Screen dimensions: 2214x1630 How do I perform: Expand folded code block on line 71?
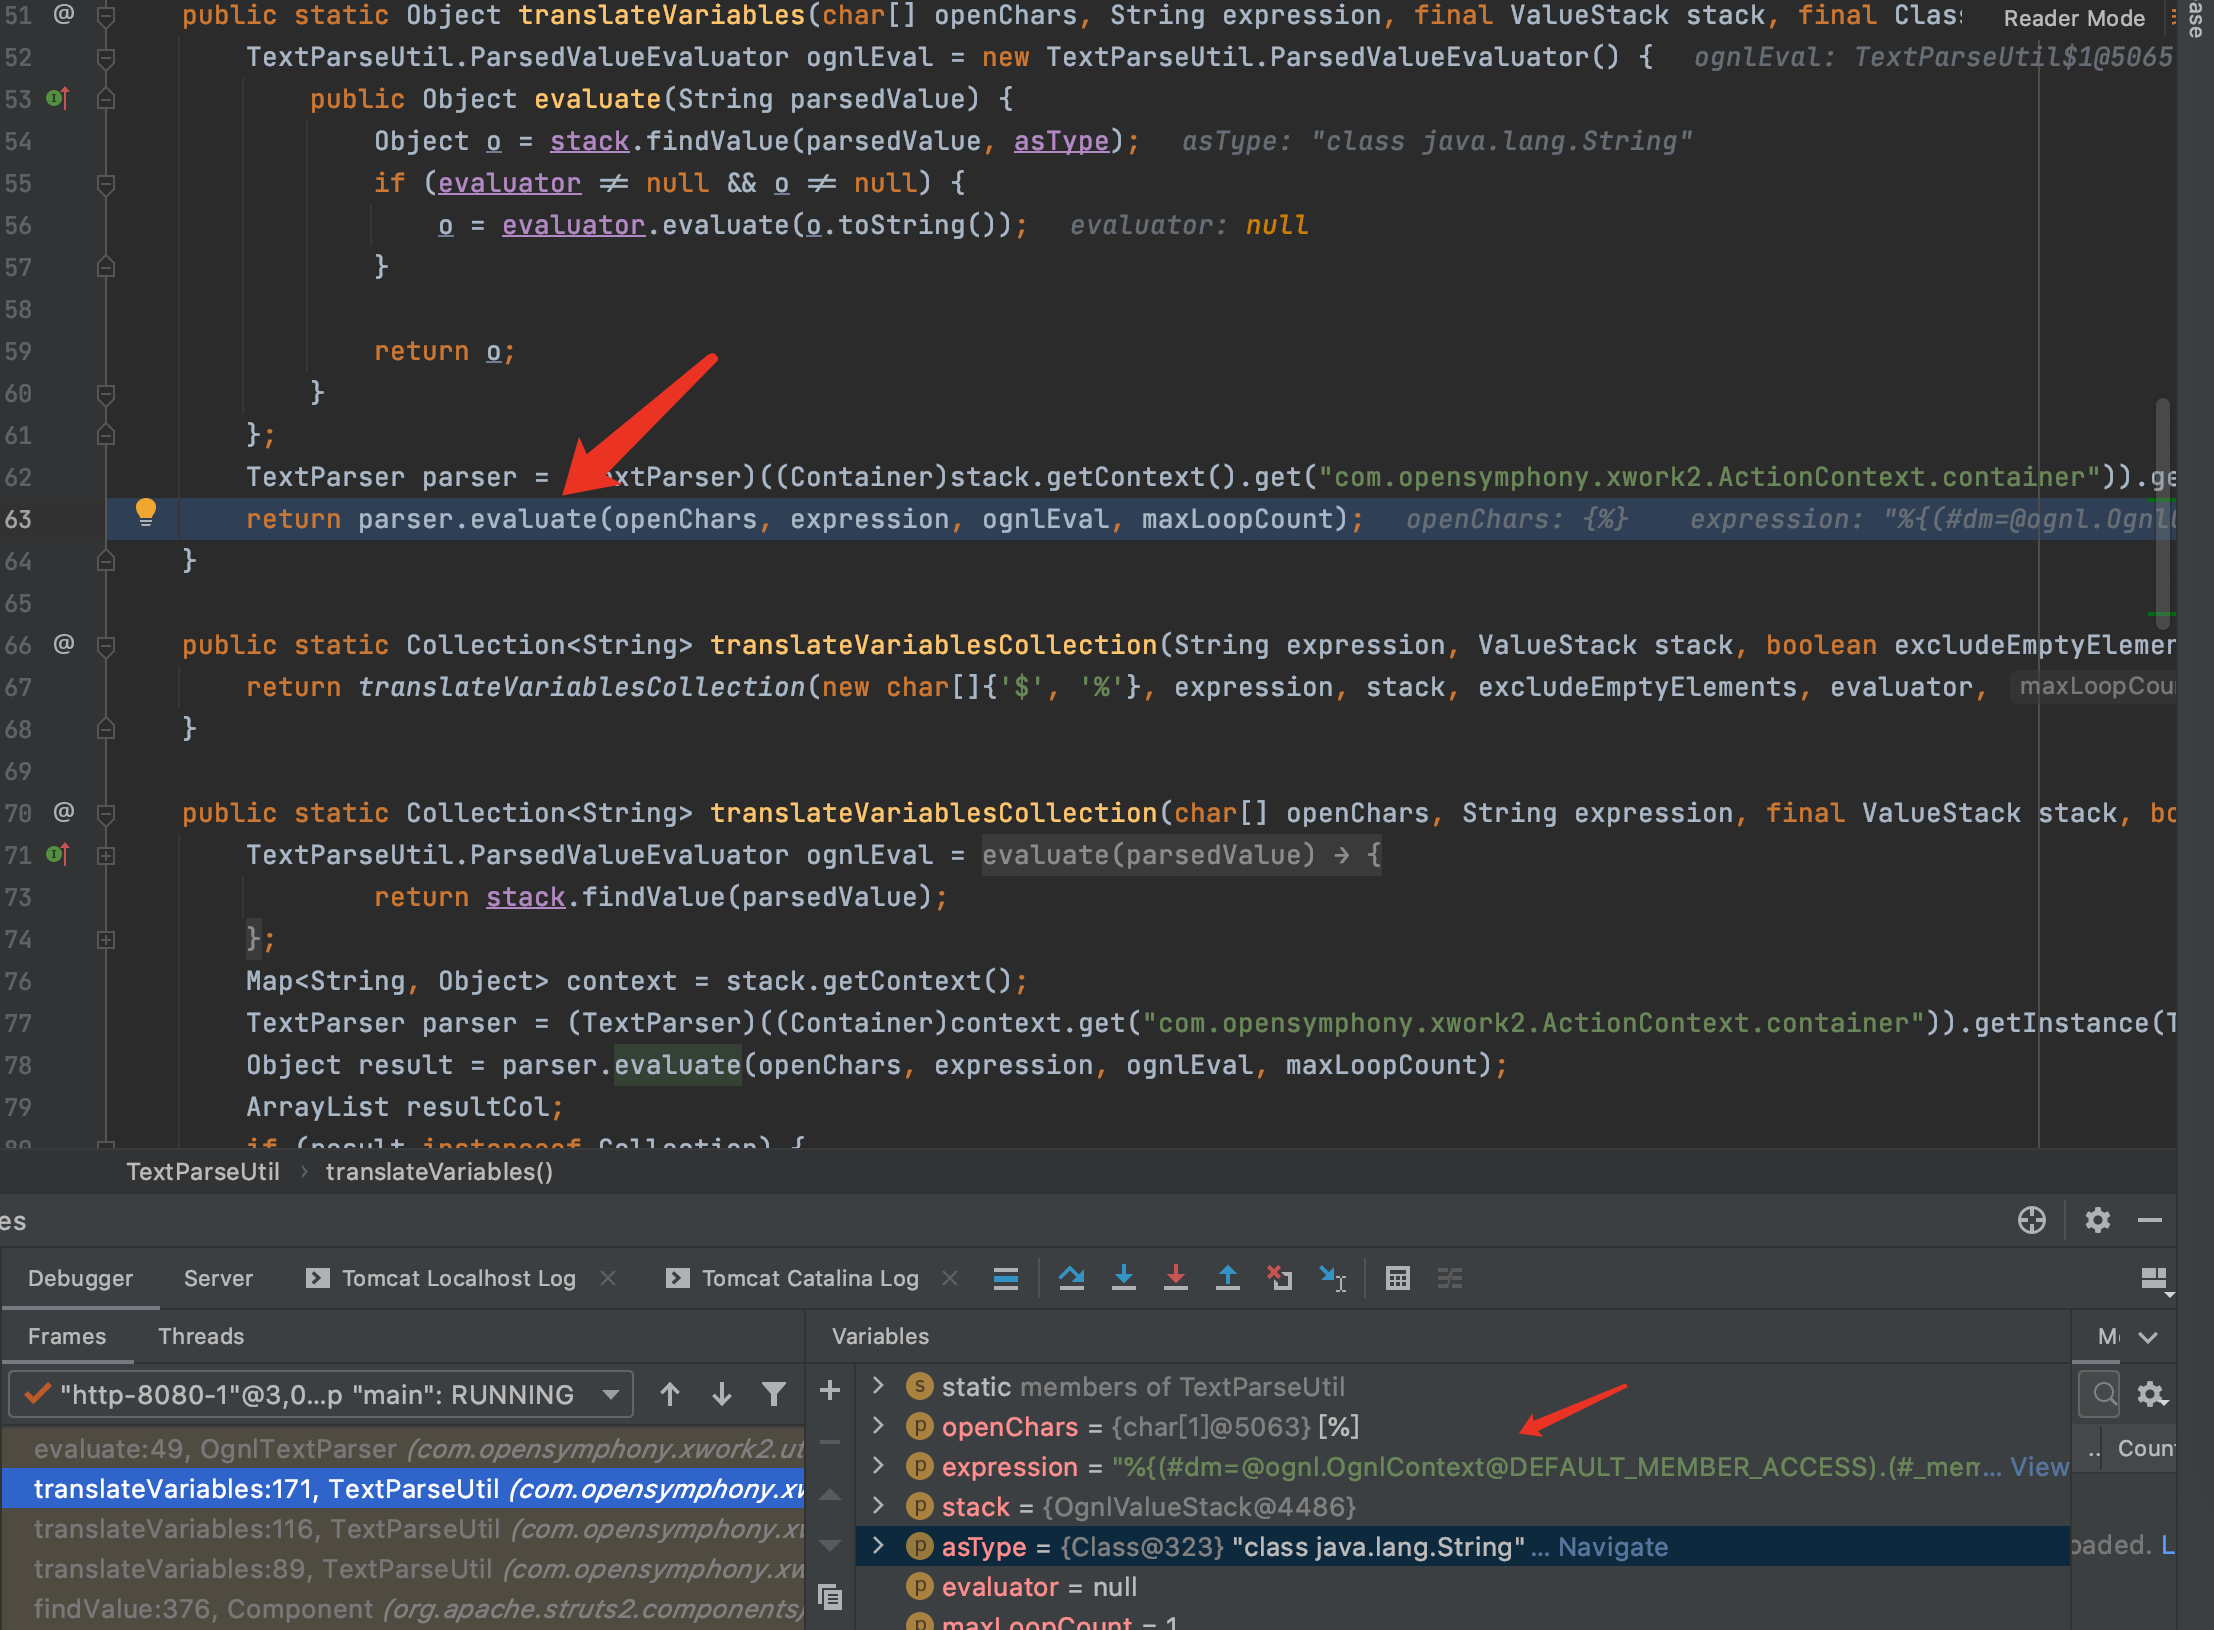(105, 856)
